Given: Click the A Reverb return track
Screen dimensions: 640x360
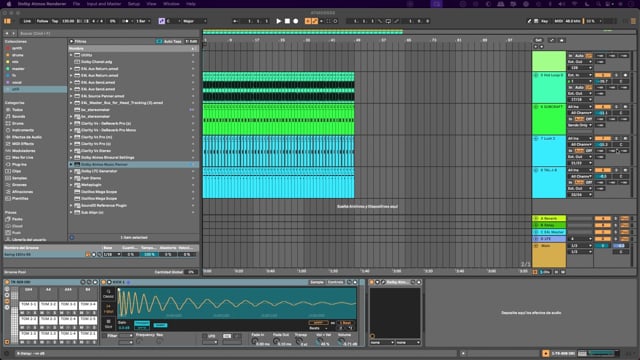Looking at the screenshot, I should click(549, 218).
